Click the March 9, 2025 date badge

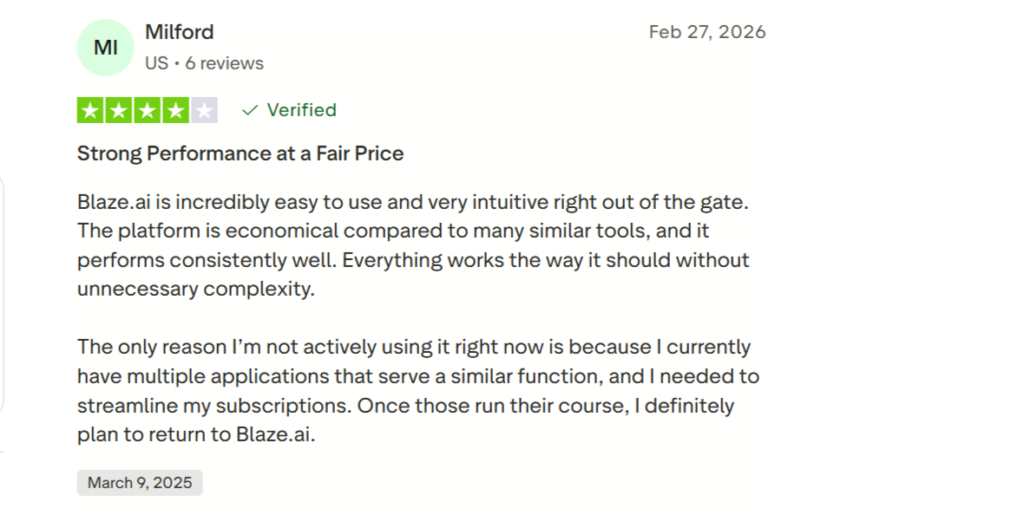point(140,483)
